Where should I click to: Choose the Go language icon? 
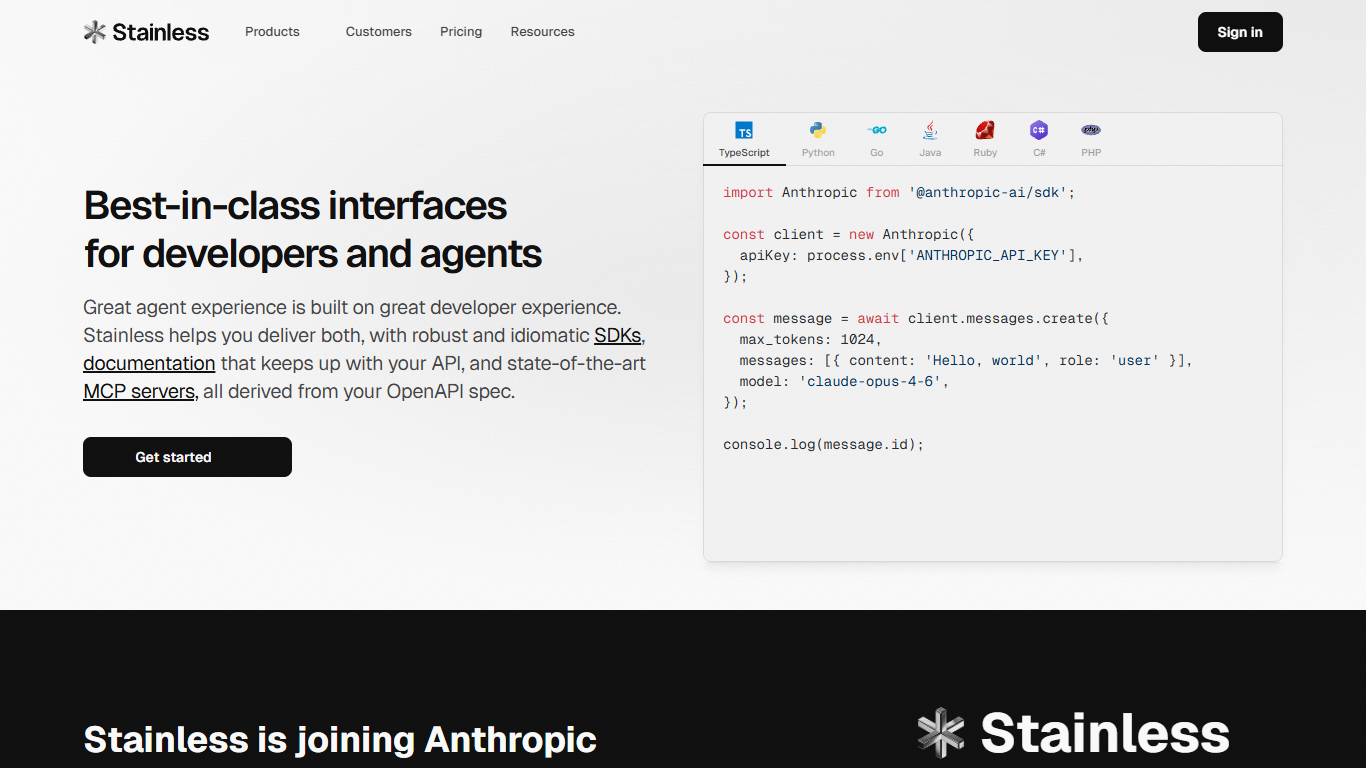(877, 130)
